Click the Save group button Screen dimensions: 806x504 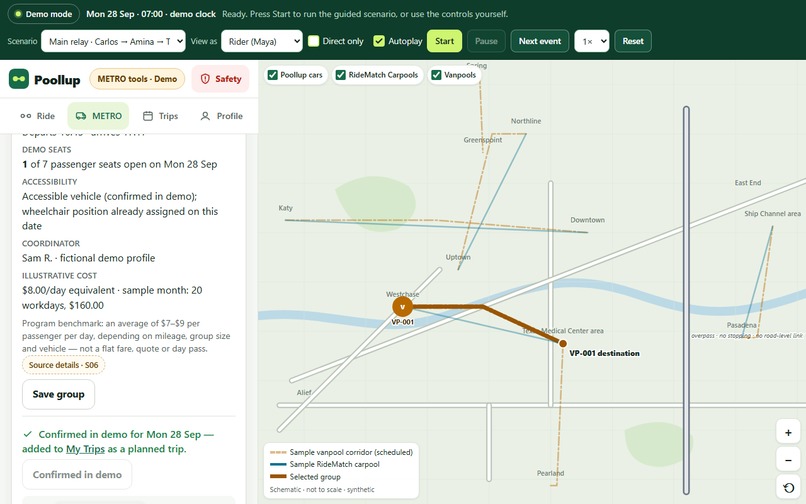(59, 394)
